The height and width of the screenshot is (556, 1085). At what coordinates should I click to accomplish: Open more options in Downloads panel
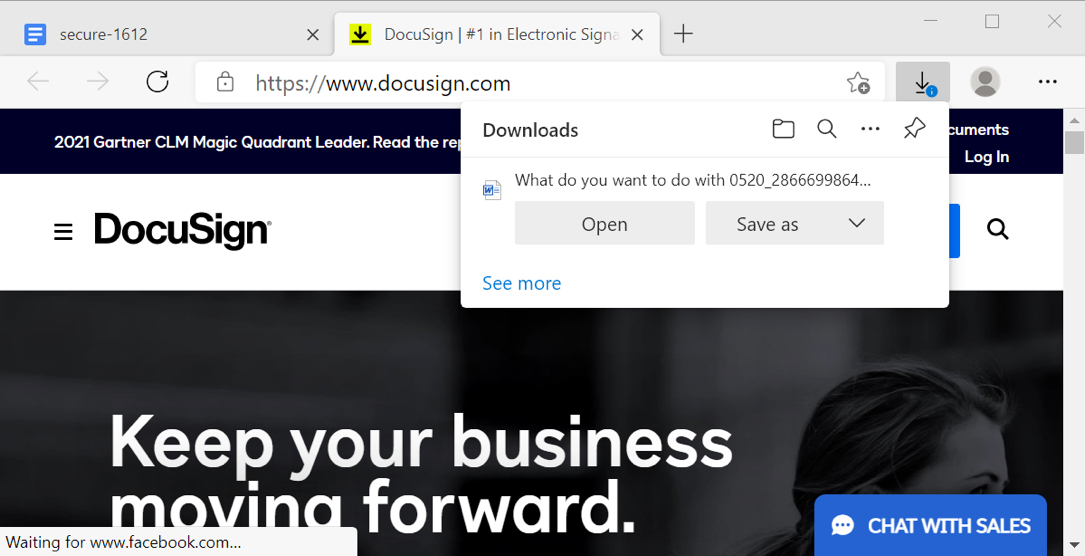(870, 129)
